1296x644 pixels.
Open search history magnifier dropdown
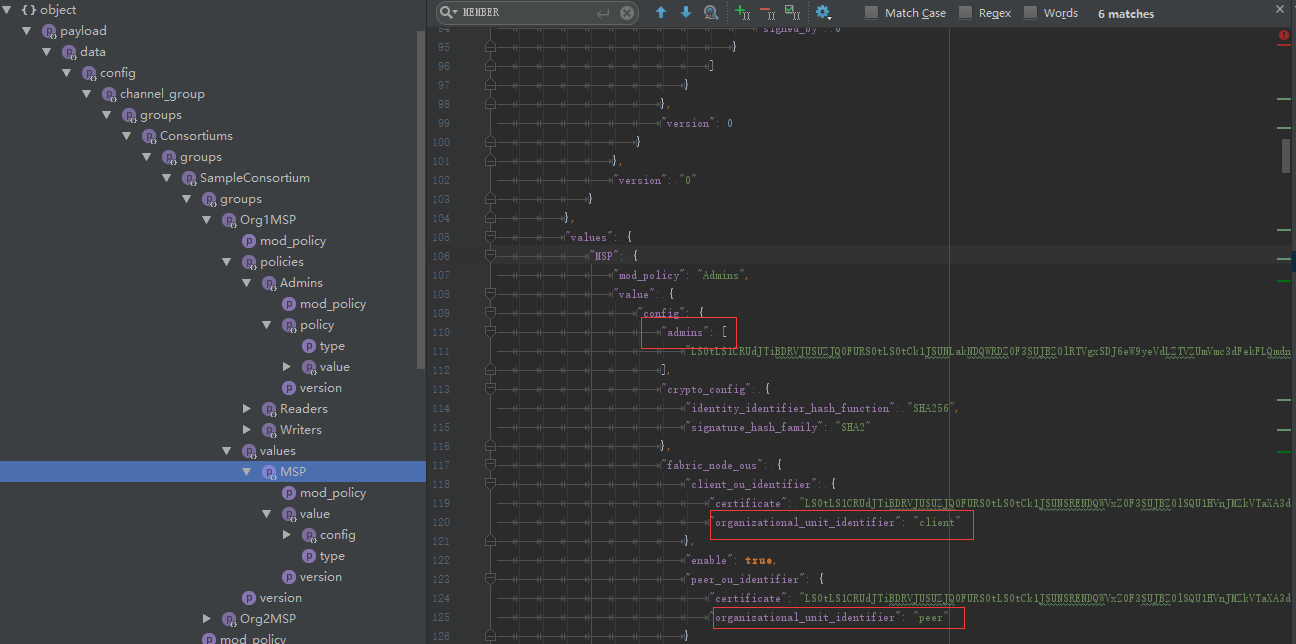[x=449, y=12]
